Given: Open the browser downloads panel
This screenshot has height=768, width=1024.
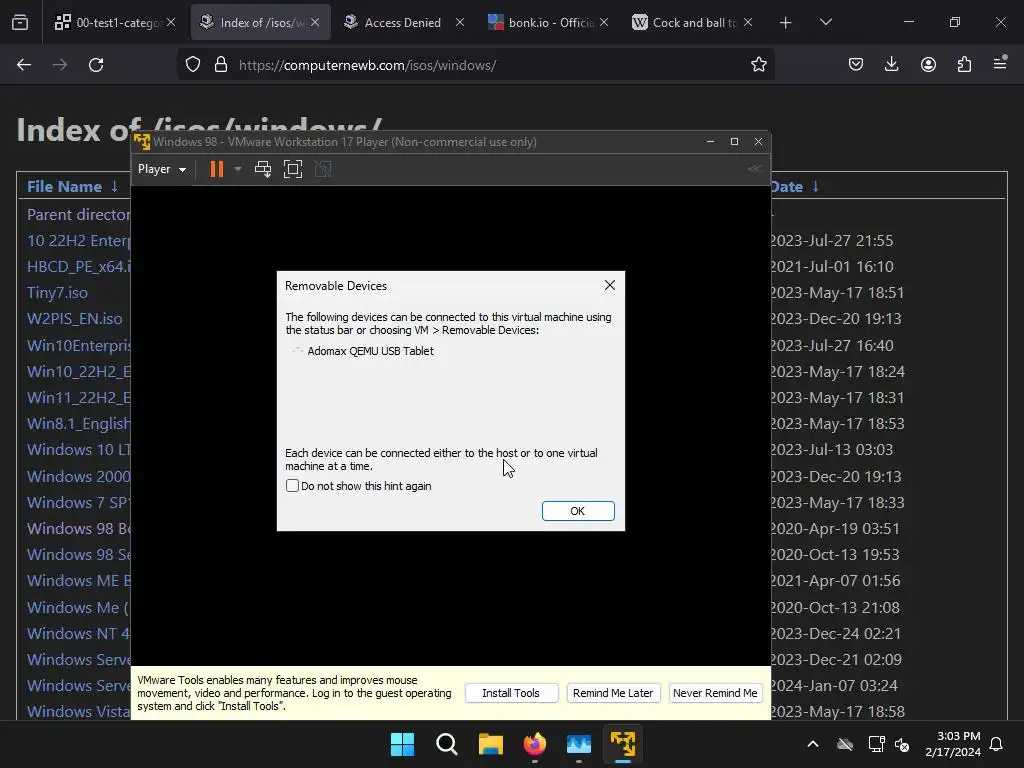Looking at the screenshot, I should point(891,65).
